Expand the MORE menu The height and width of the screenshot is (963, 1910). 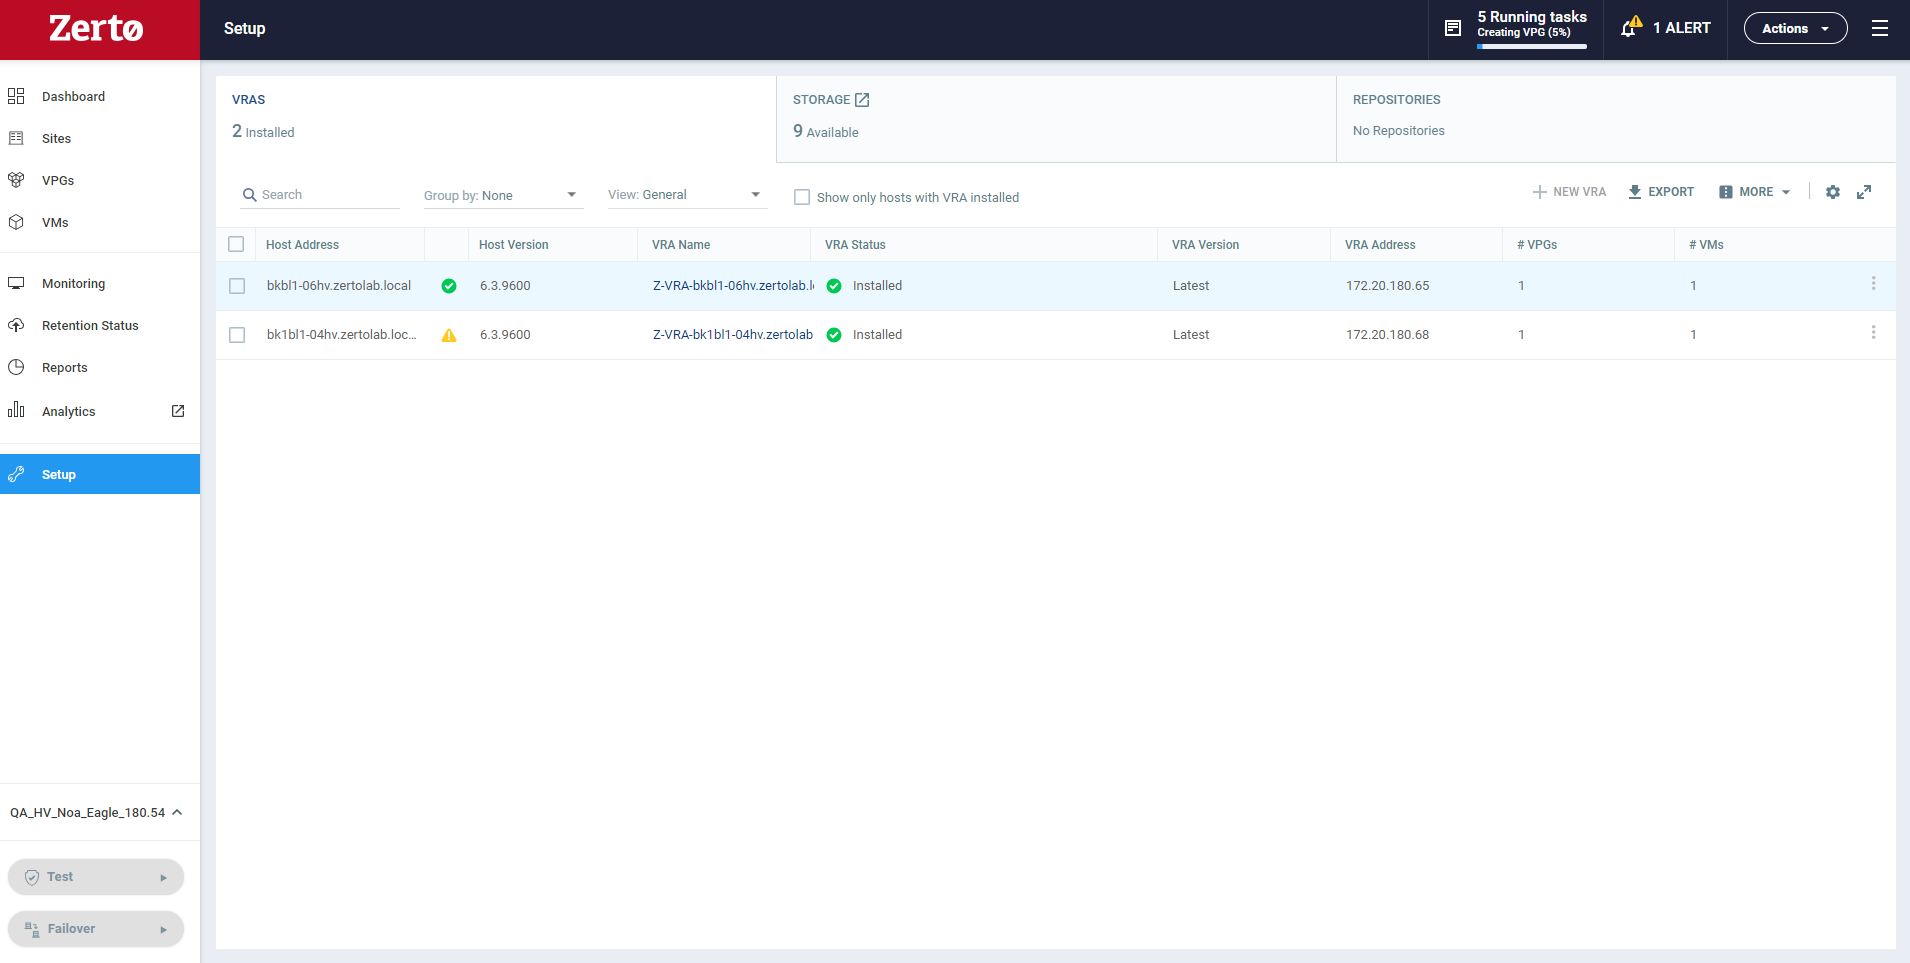[1755, 192]
